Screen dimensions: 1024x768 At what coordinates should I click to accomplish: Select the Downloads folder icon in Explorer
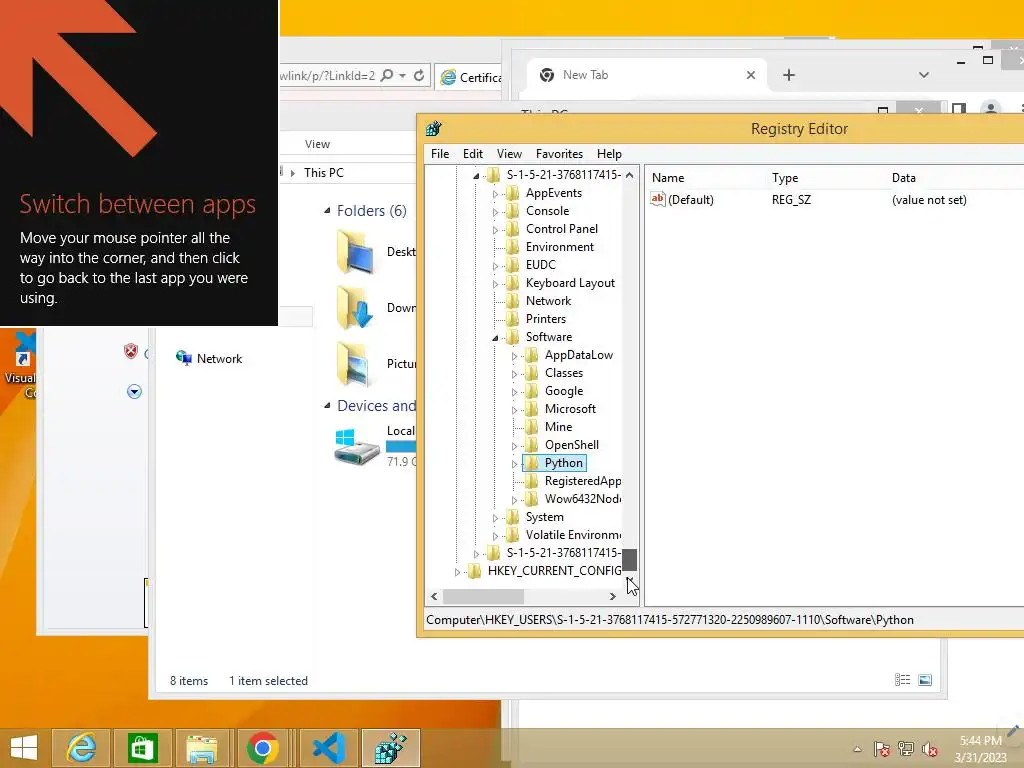355,307
